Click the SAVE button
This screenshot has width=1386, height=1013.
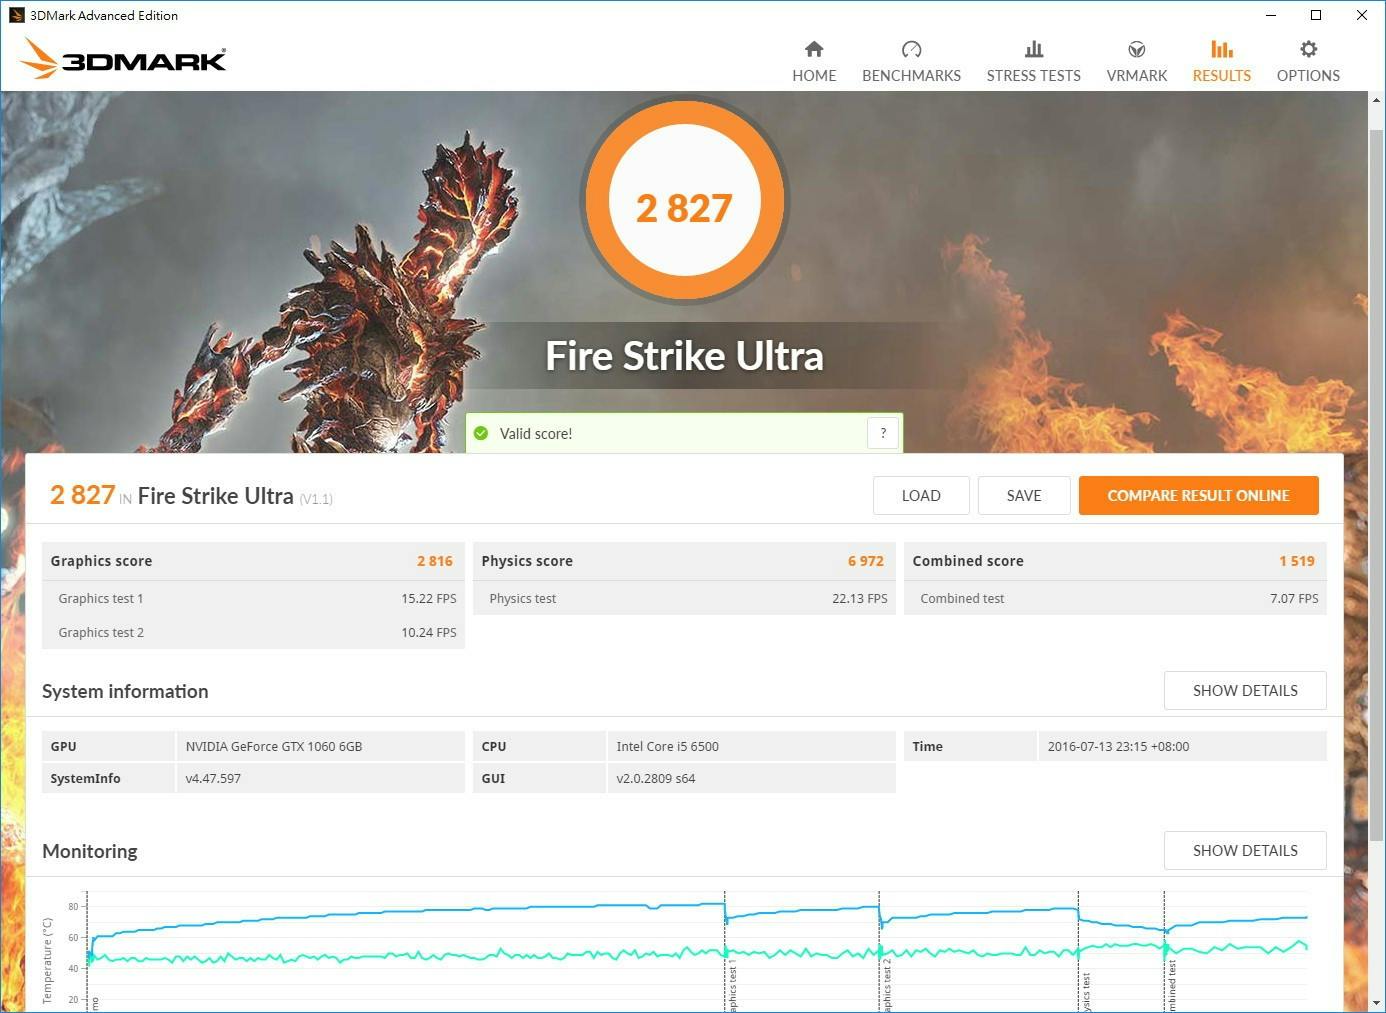1024,495
